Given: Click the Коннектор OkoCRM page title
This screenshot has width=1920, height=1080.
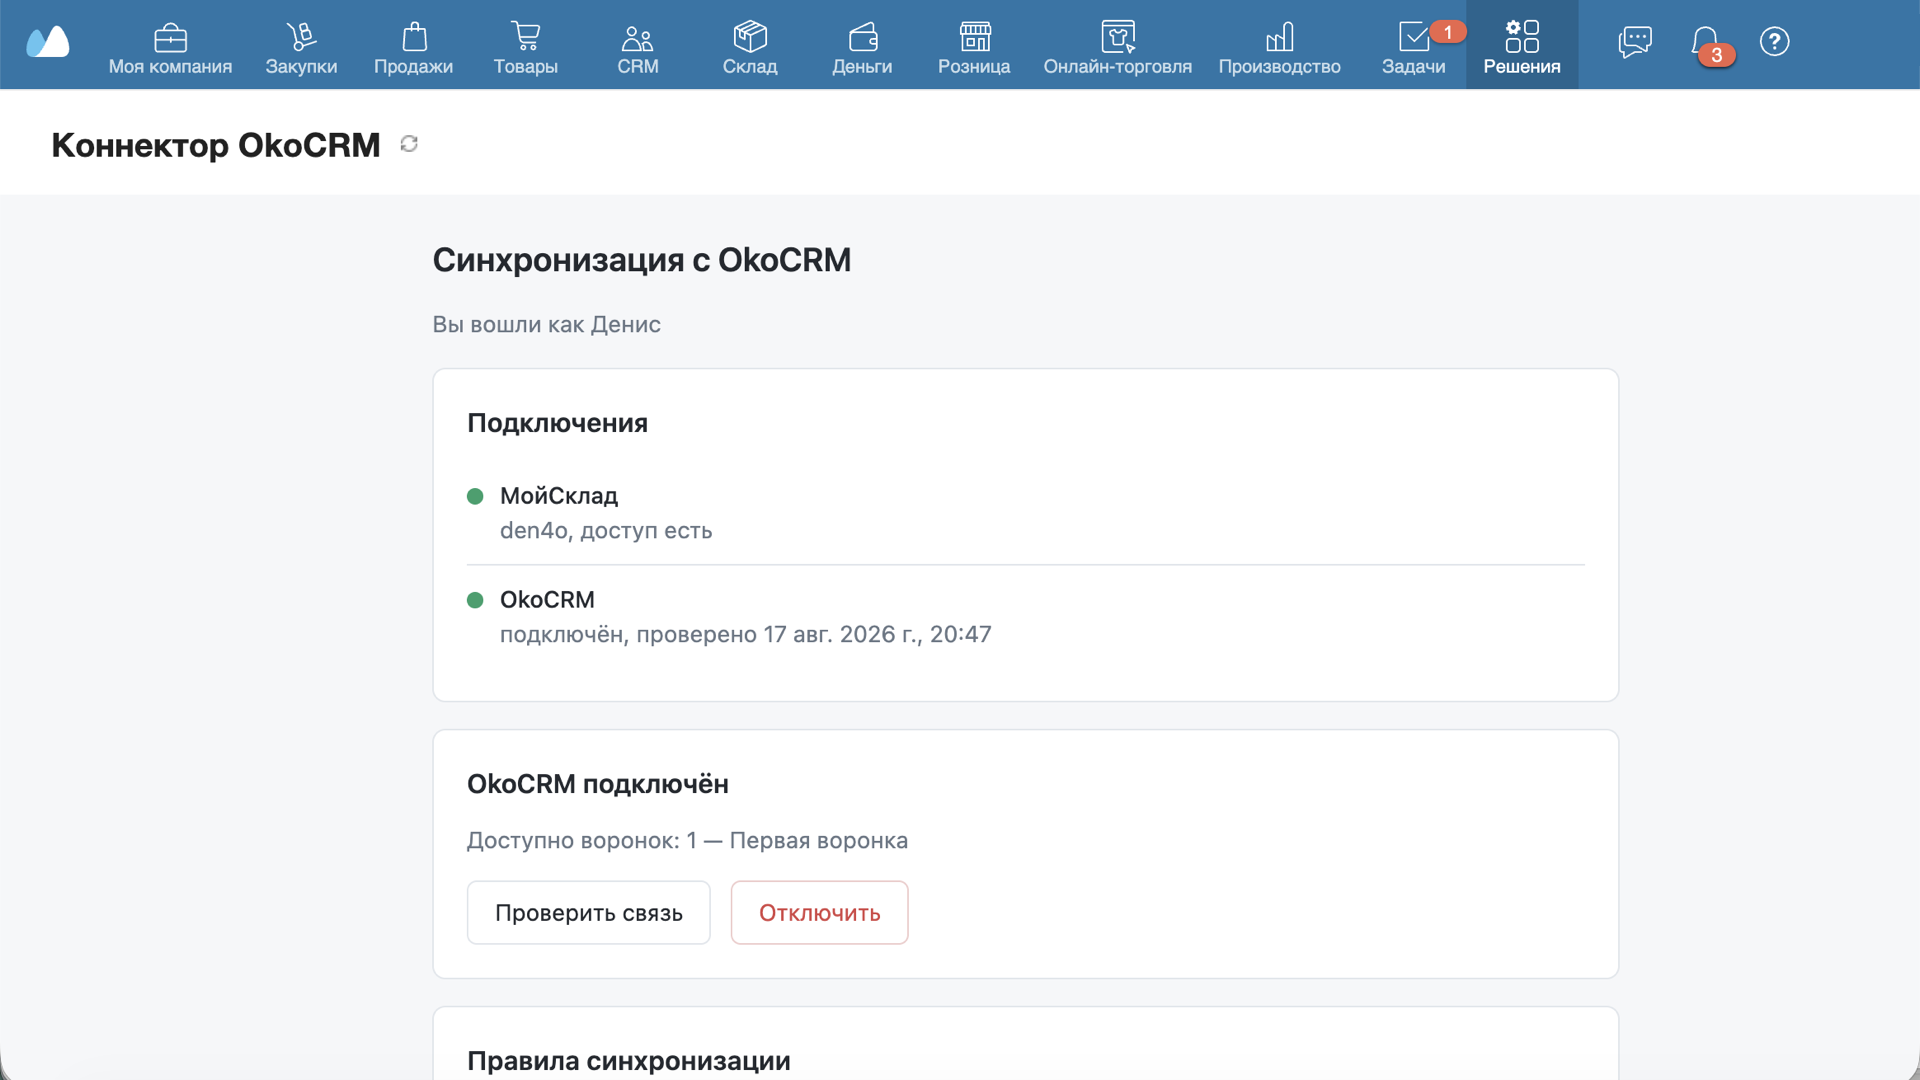Looking at the screenshot, I should tap(215, 145).
